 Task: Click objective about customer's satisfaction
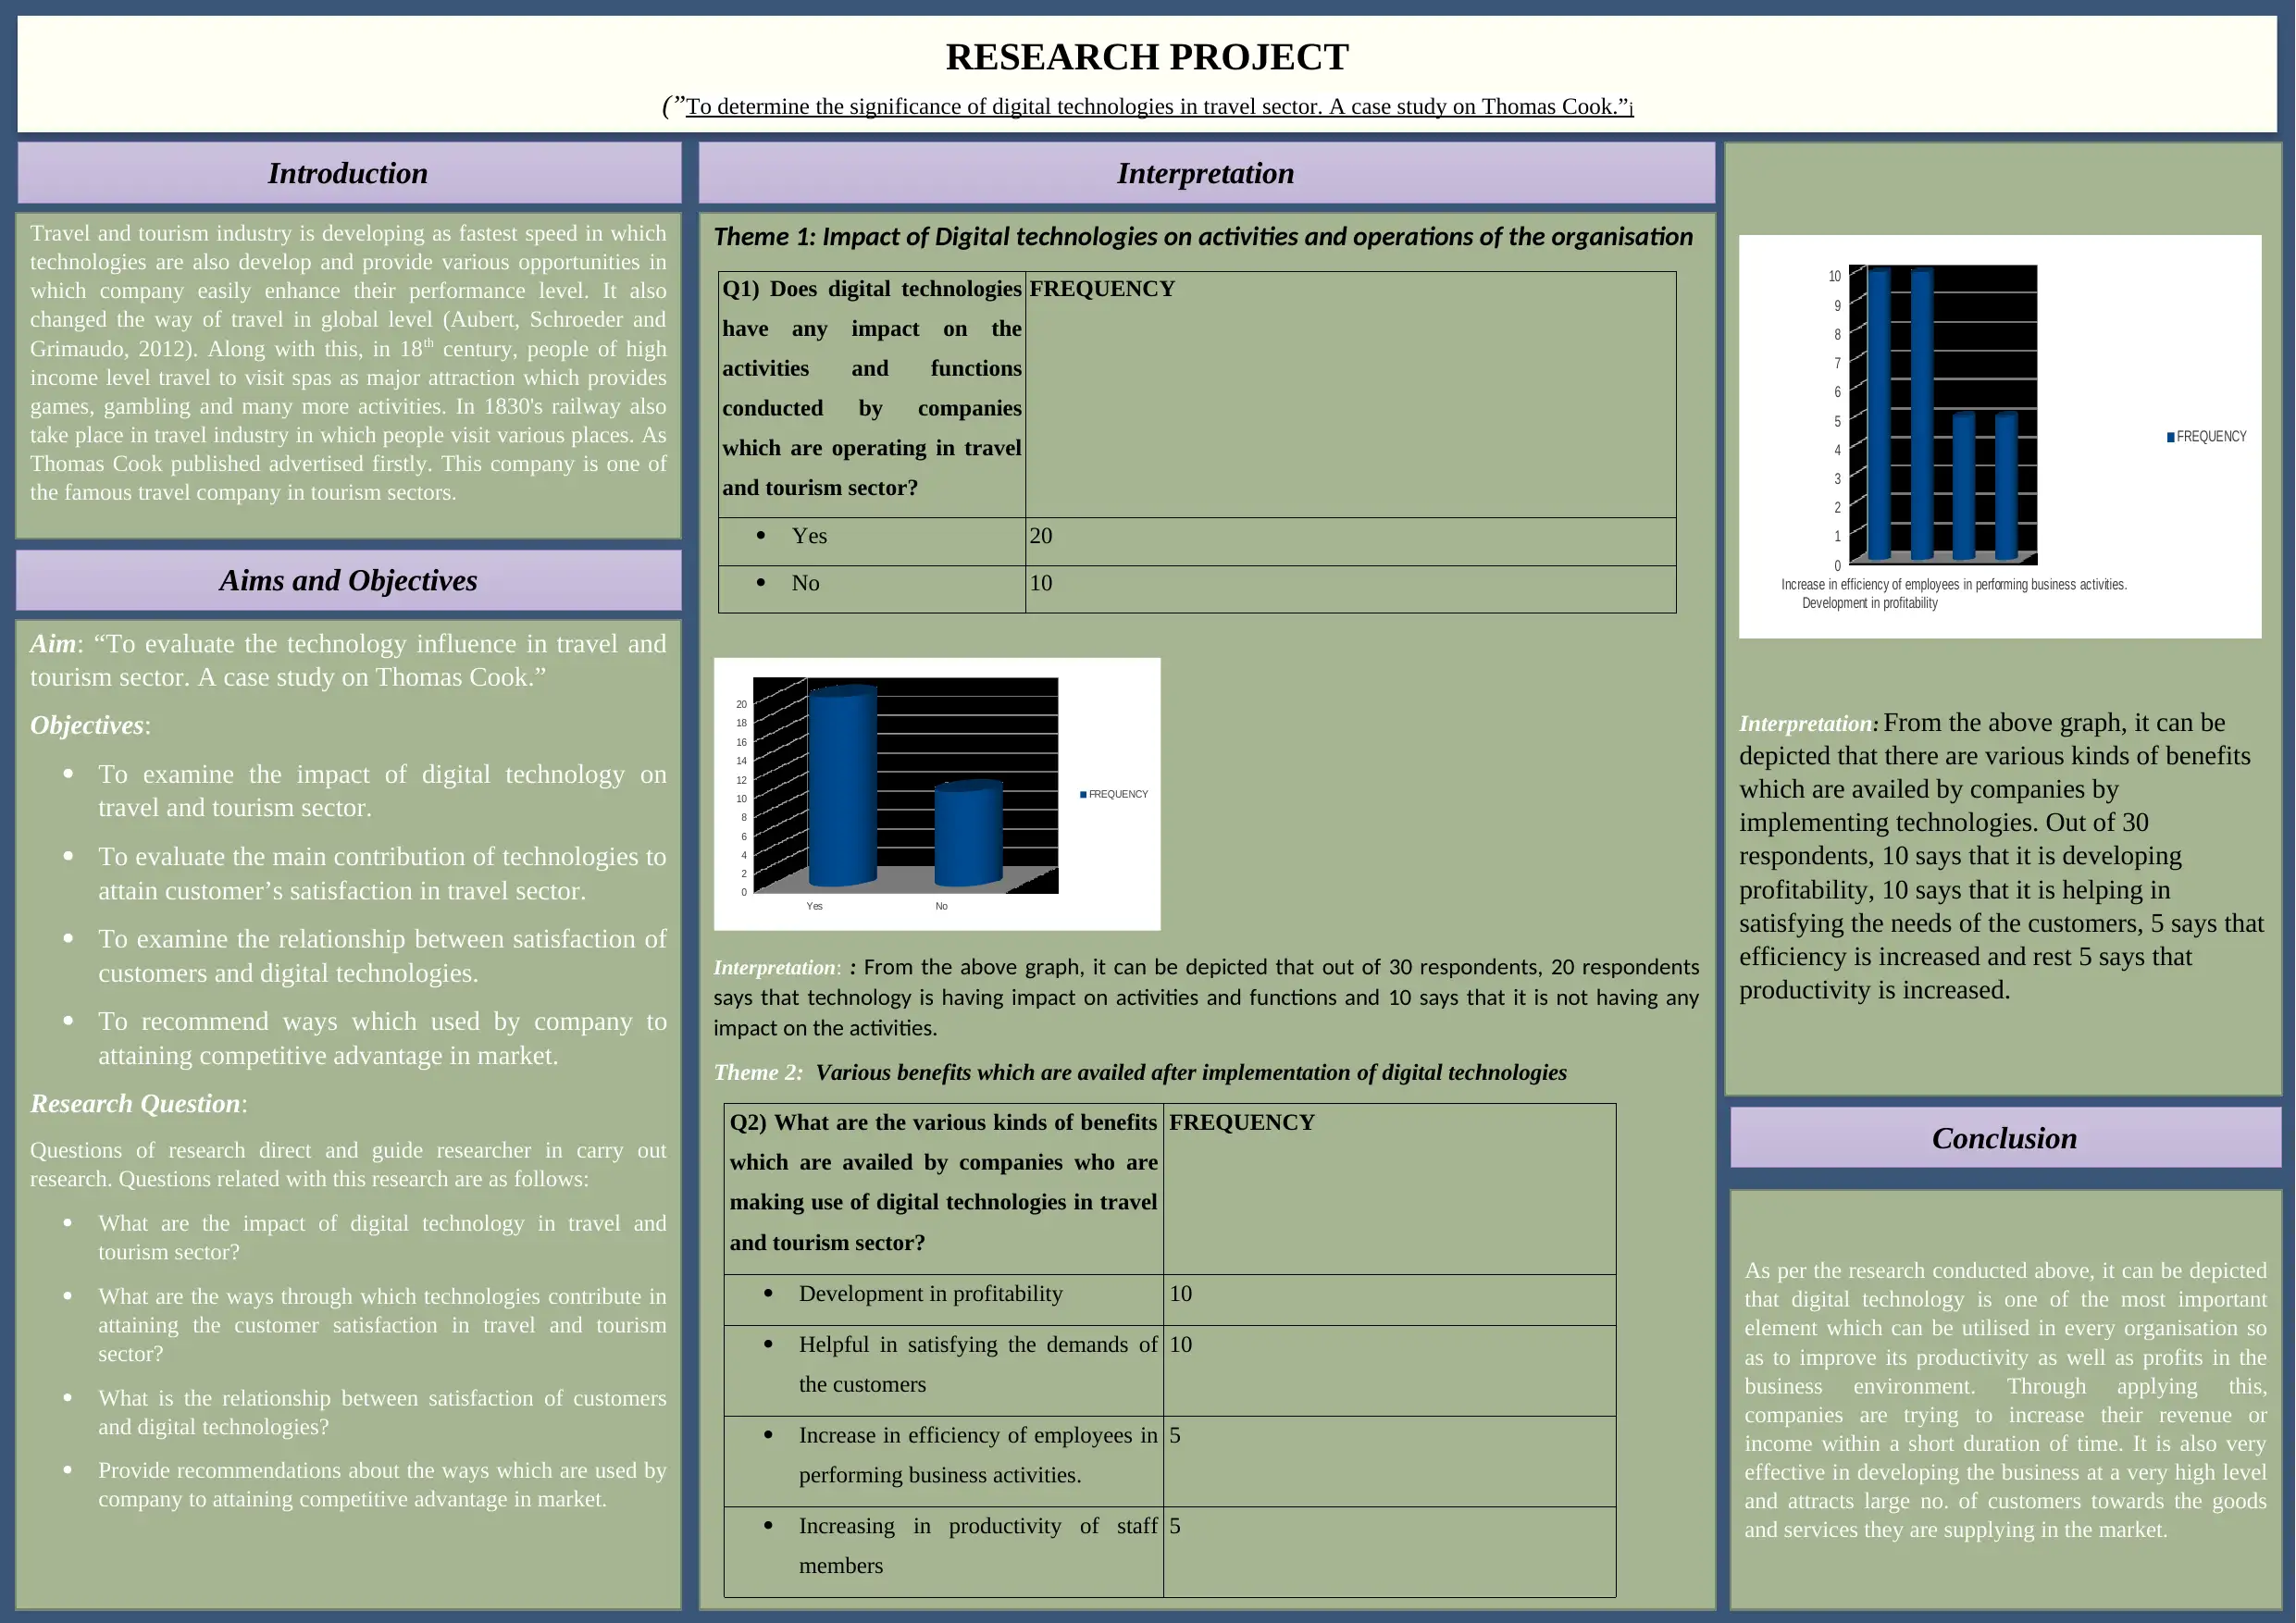pos(381,873)
